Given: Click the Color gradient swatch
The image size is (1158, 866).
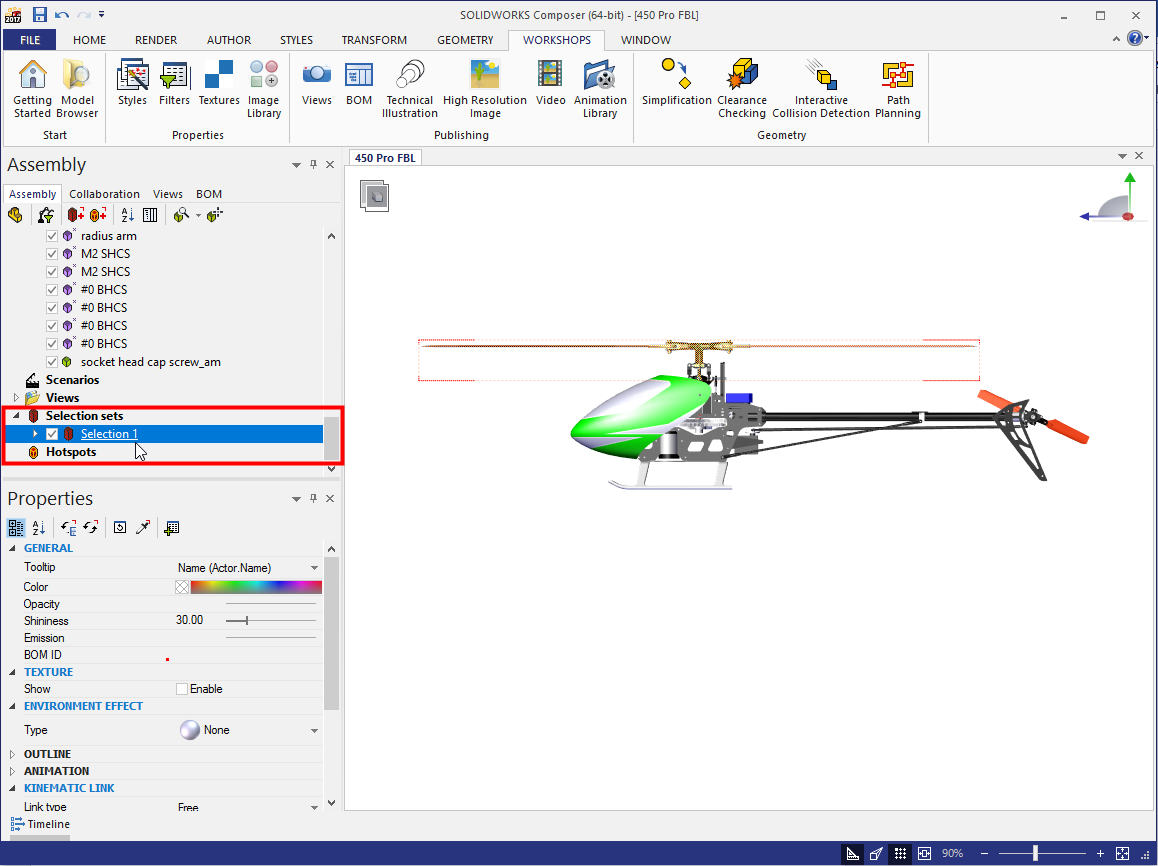Looking at the screenshot, I should [x=256, y=587].
